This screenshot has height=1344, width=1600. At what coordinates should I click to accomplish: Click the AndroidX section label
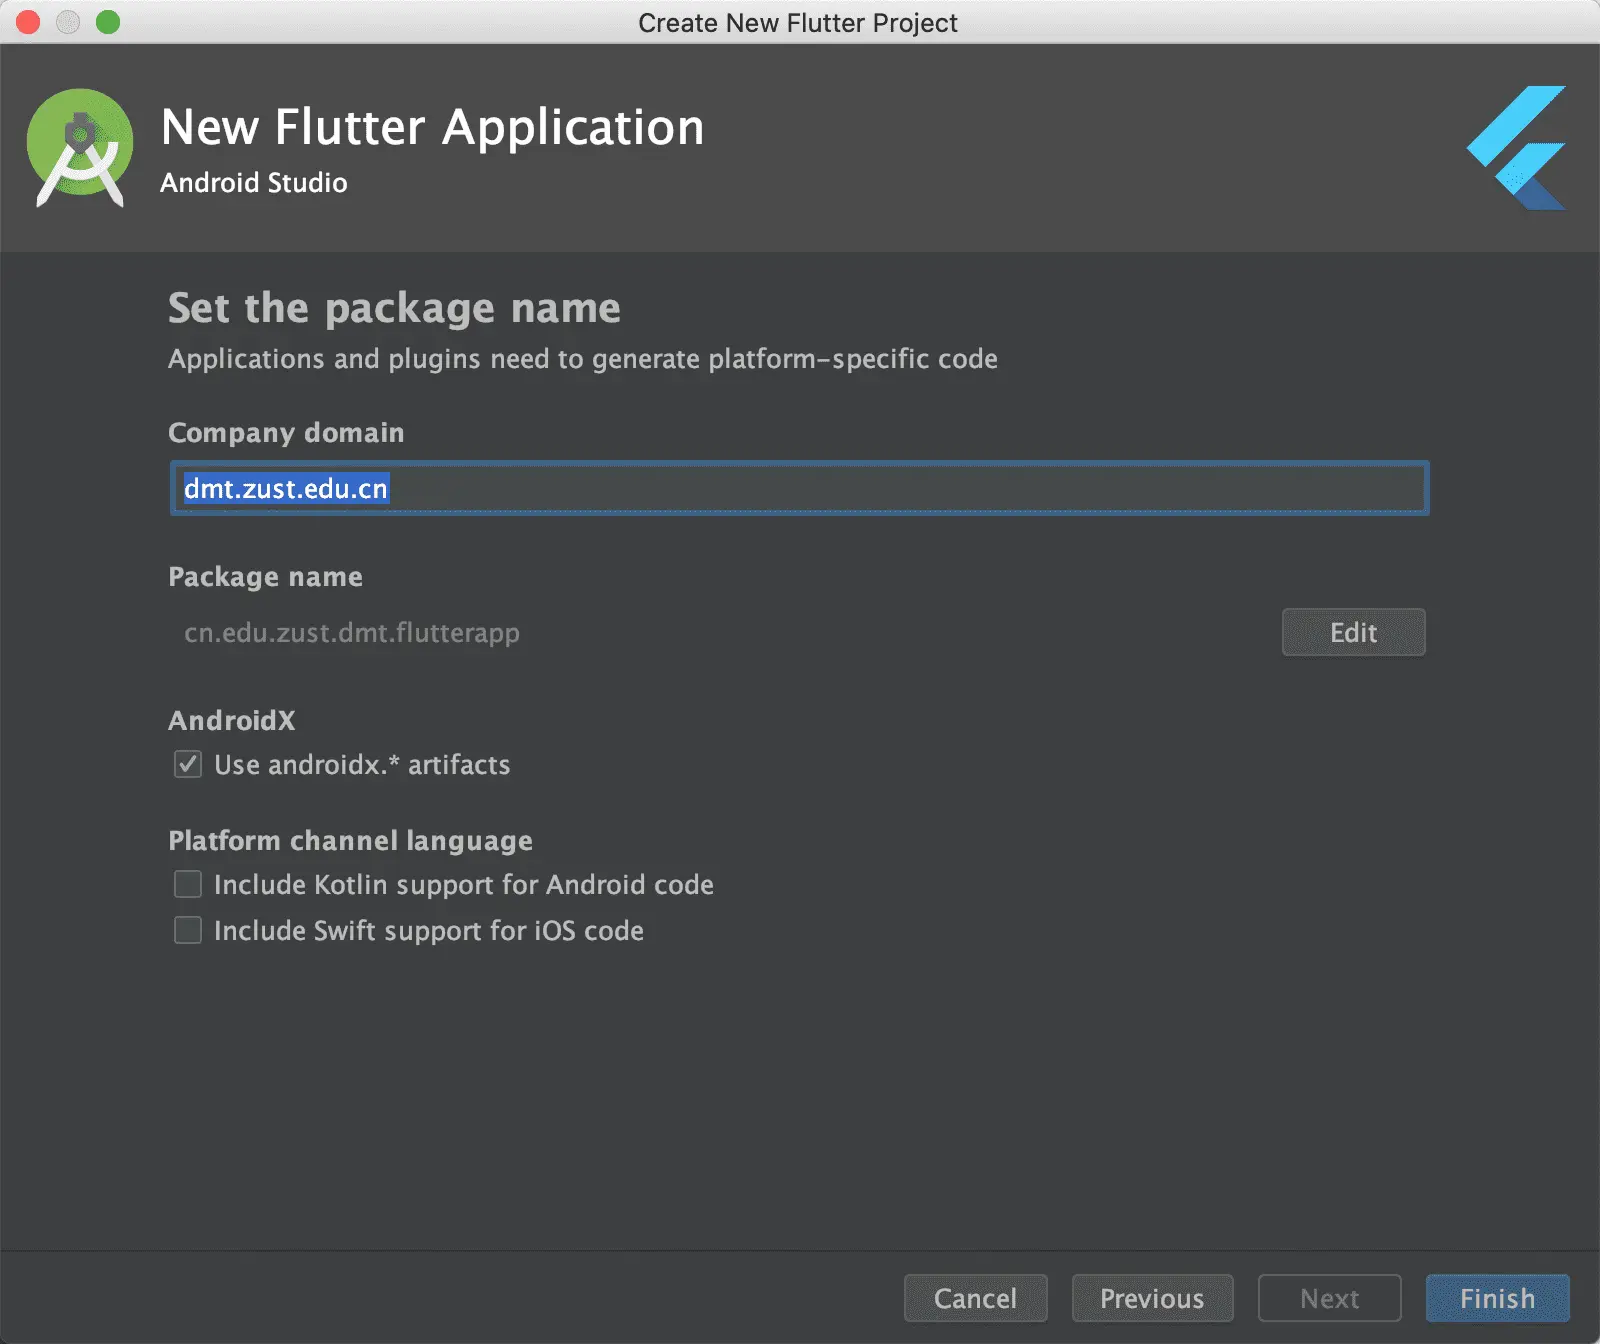click(x=232, y=721)
